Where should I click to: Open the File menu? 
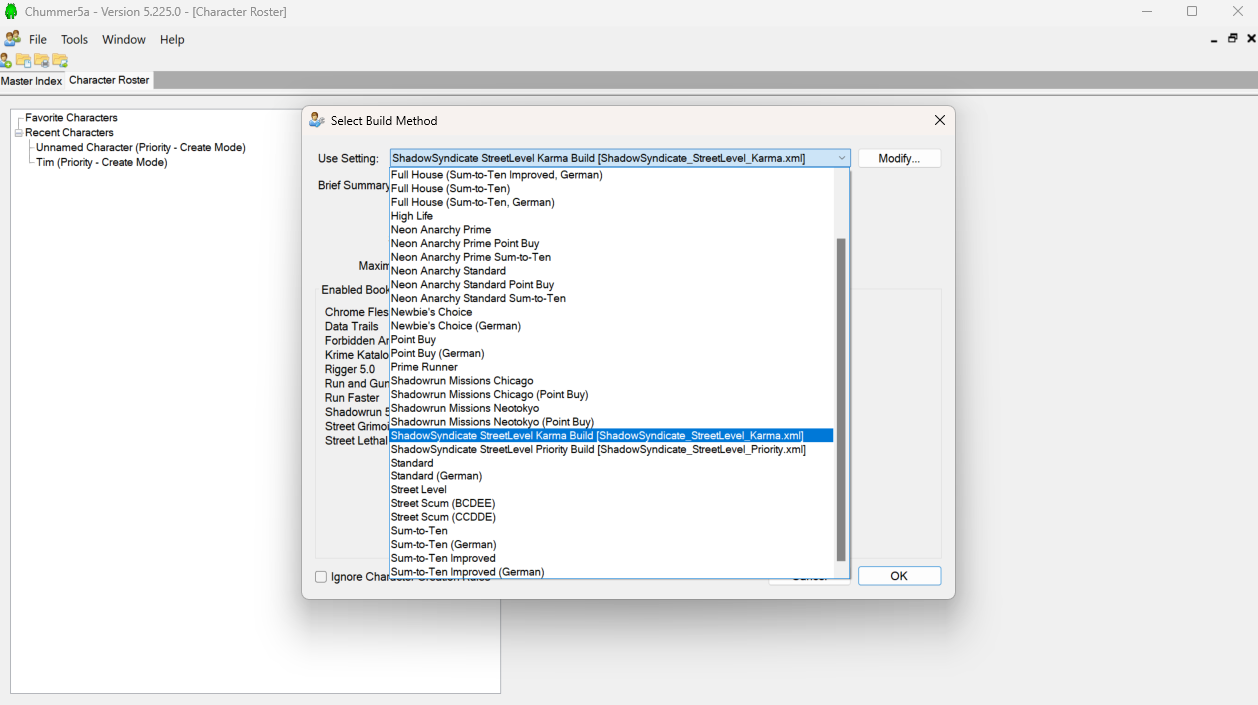(x=38, y=40)
